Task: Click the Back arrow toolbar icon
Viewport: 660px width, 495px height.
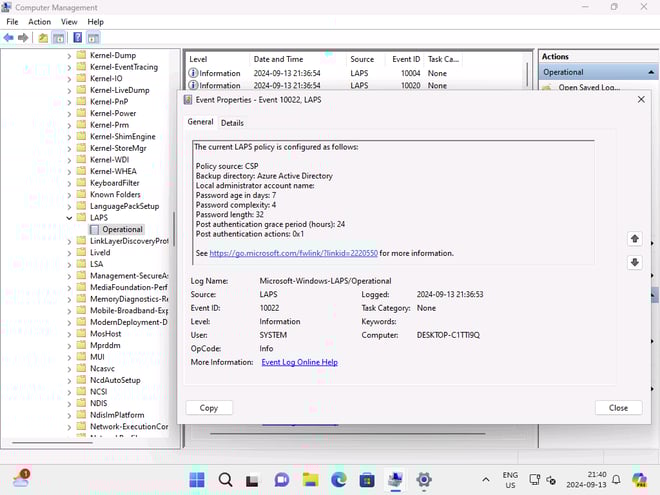Action: click(8, 38)
